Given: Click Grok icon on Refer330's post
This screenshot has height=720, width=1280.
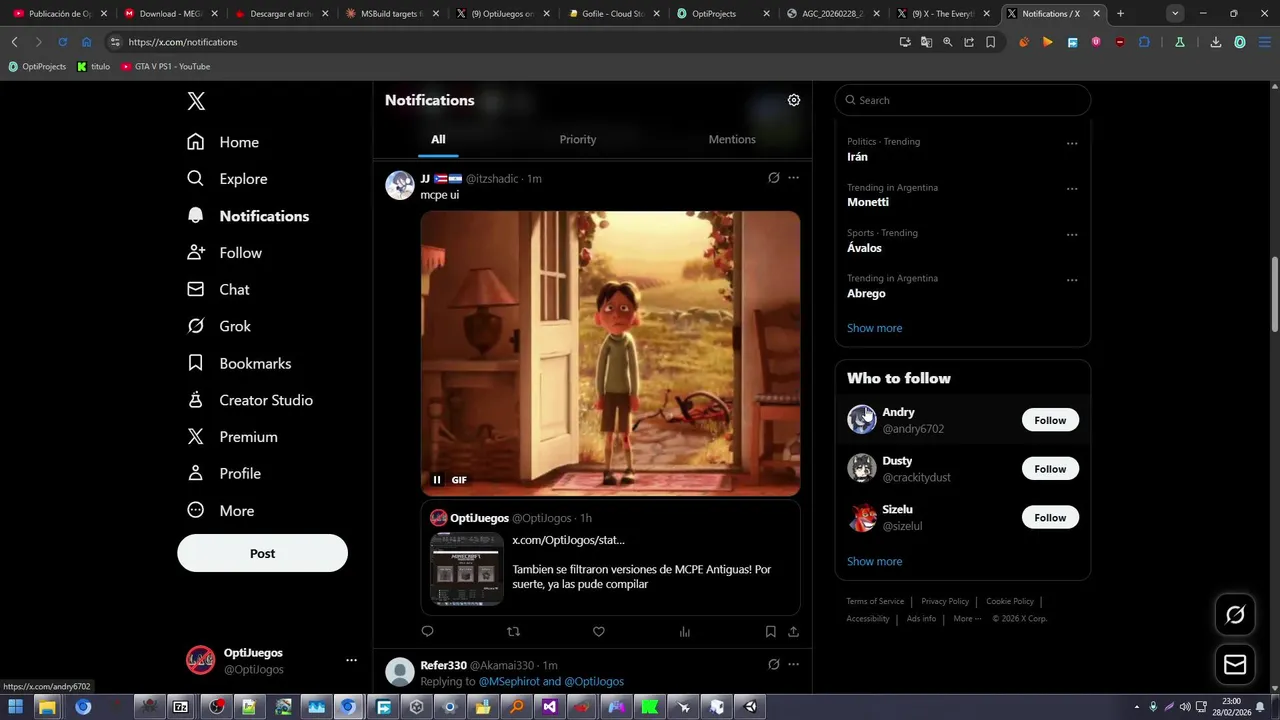Looking at the screenshot, I should tap(773, 665).
